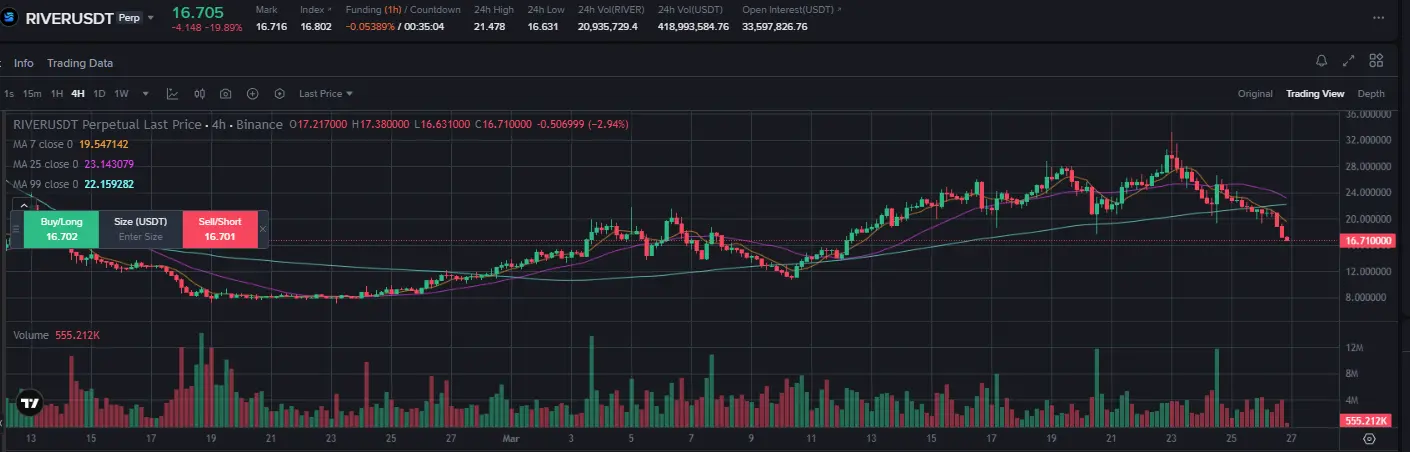Take a chart snapshot with camera icon

(226, 94)
